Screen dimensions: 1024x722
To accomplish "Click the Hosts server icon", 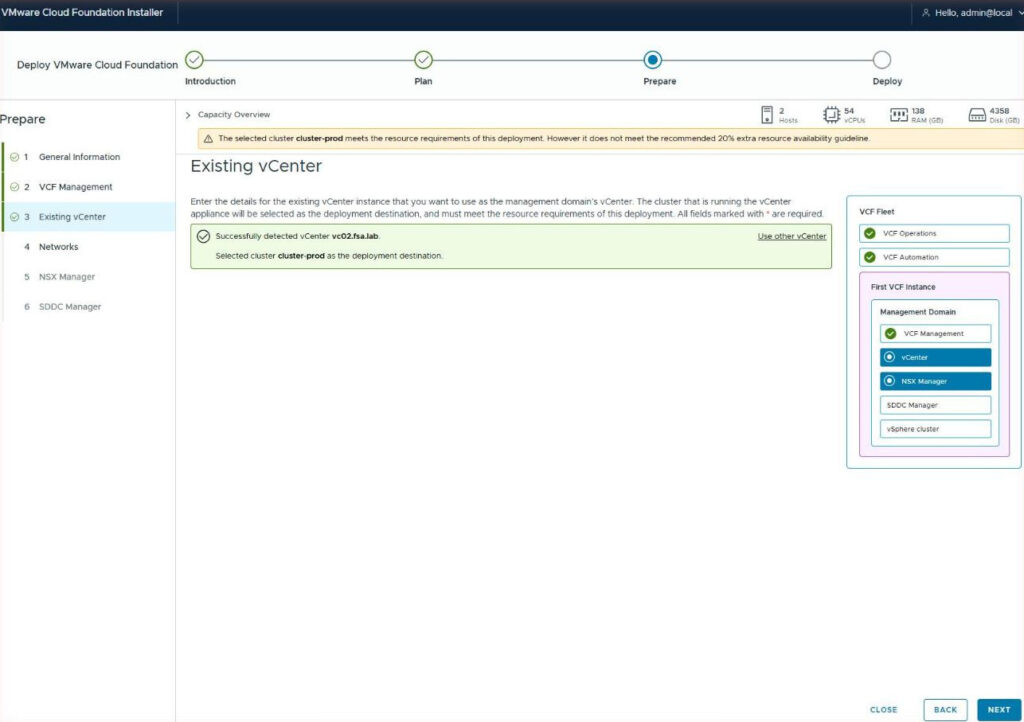I will point(767,115).
